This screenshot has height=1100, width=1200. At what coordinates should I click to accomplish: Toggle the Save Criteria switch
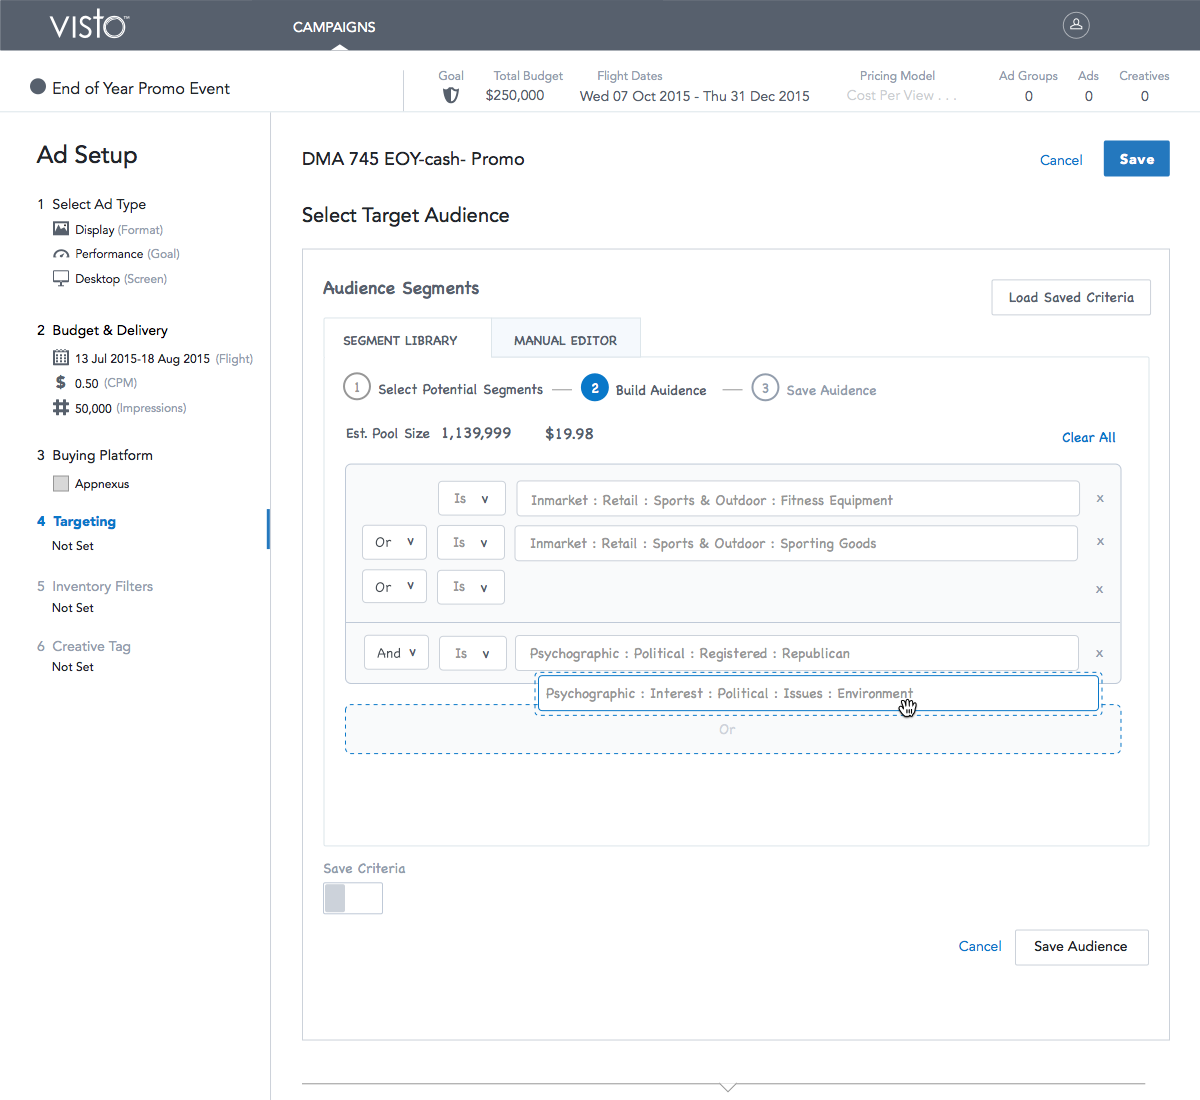(352, 898)
